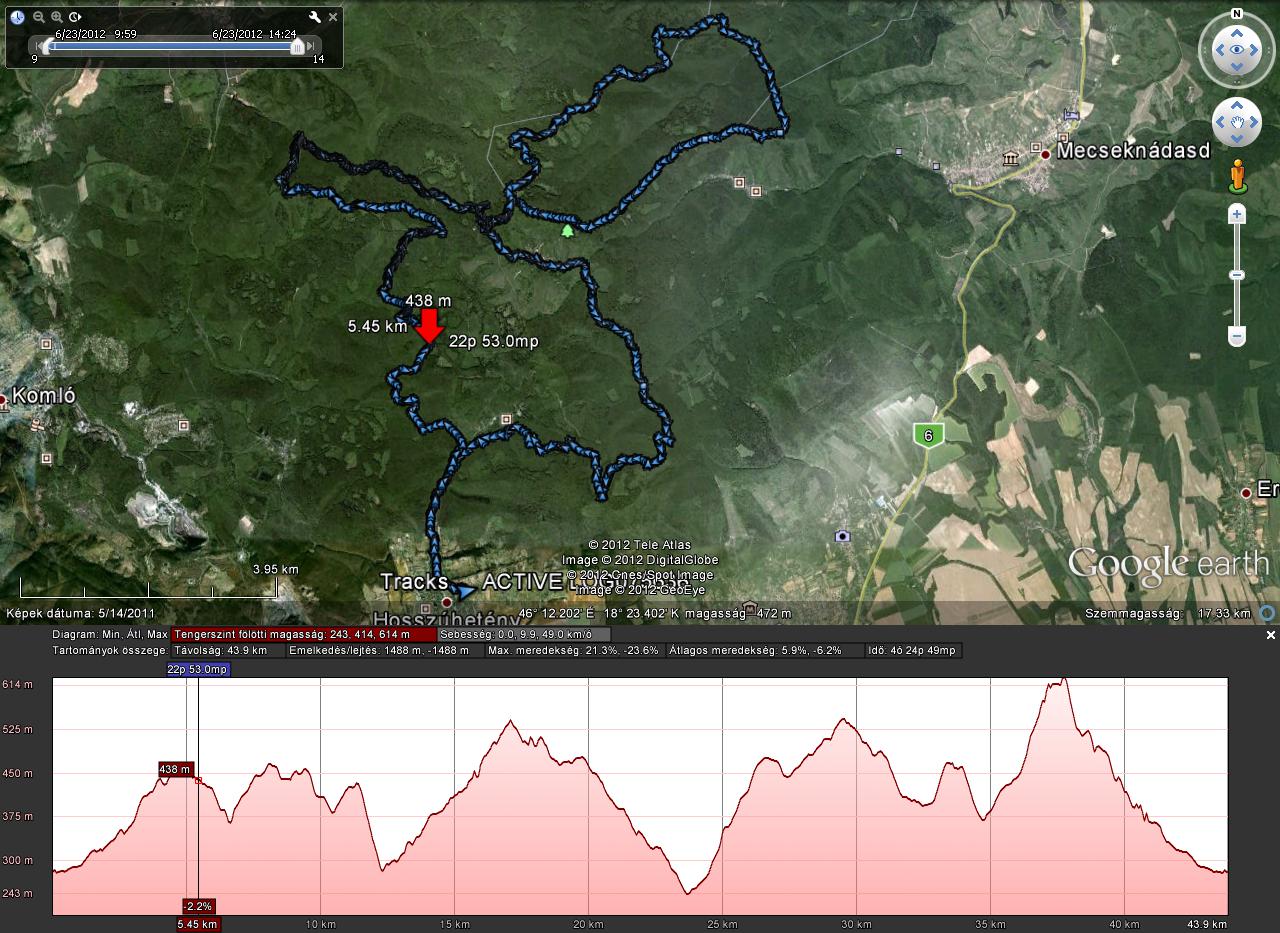Click the 22p 53.0mp profile cursor tag
This screenshot has height=933, width=1280.
click(198, 669)
